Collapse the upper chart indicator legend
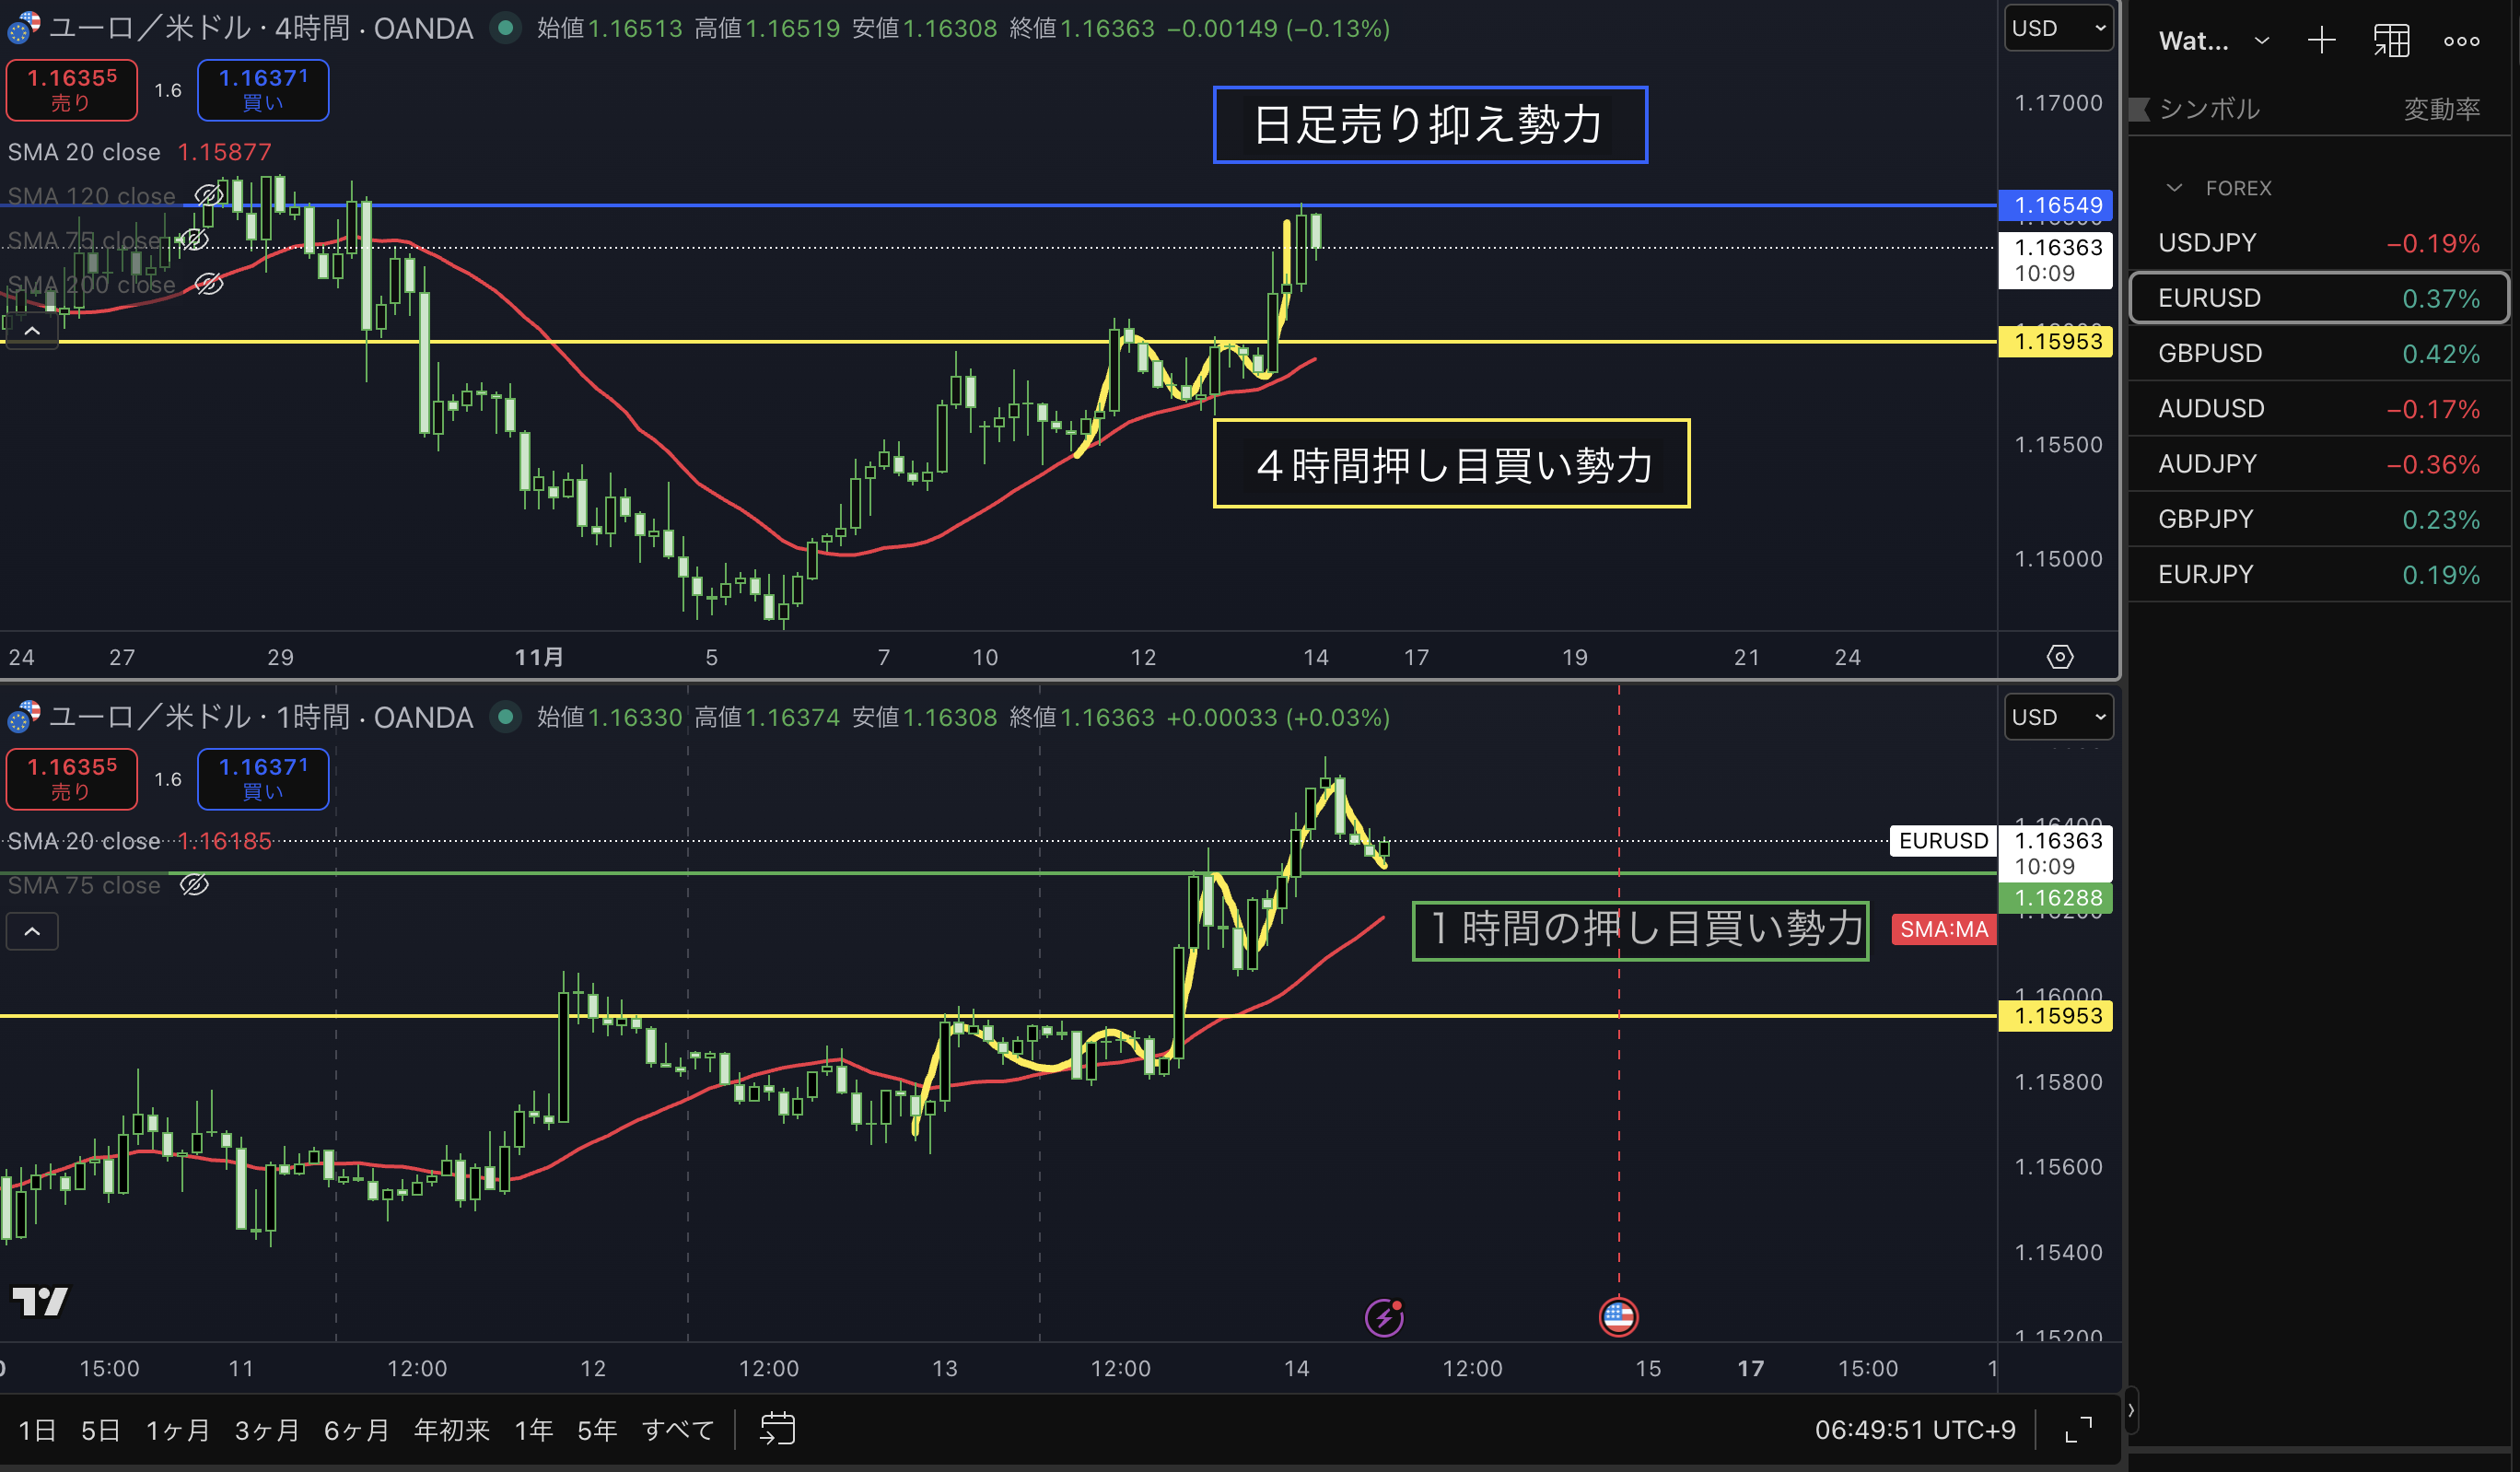The height and width of the screenshot is (1472, 2520). (32, 331)
